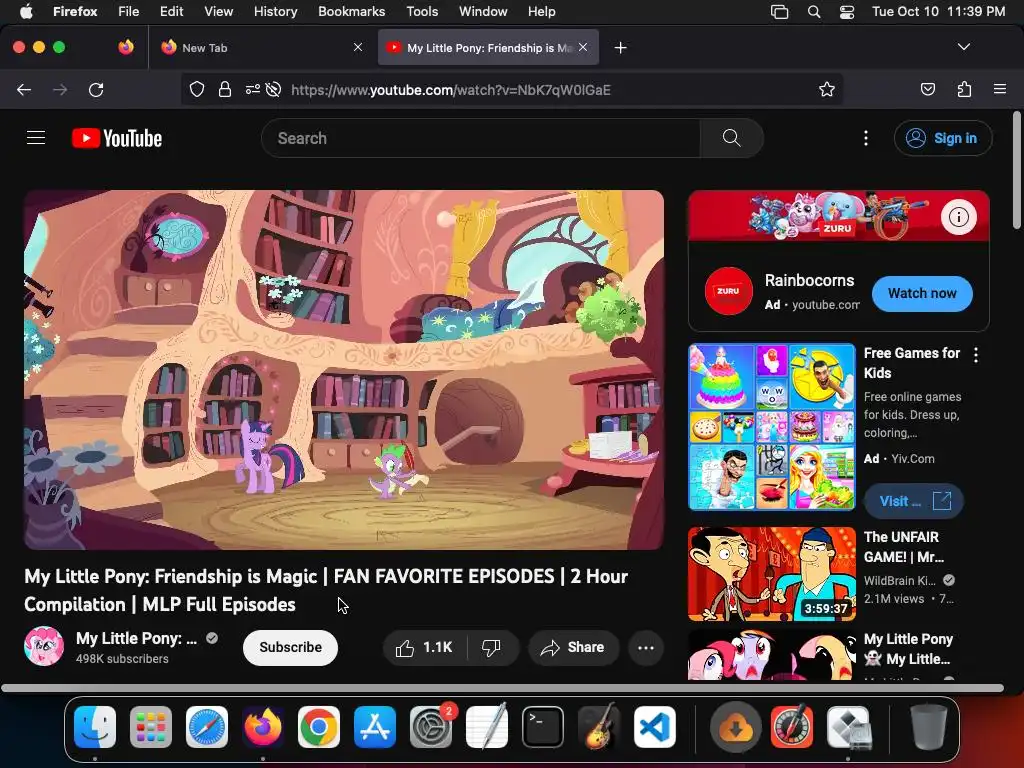The image size is (1024, 768).
Task: Reload the current page
Action: click(96, 89)
